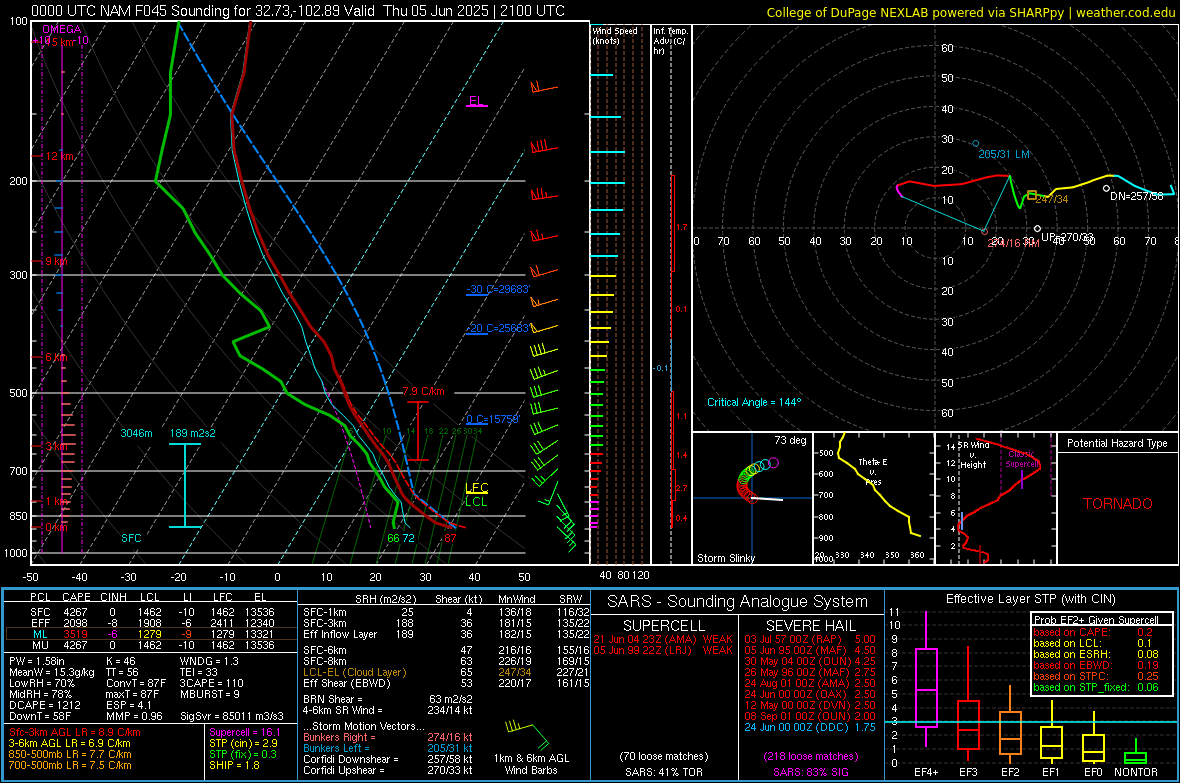Screen dimensions: 1180x783
Task: Click the 'NONTOR' box plot label
Action: [x=1136, y=772]
